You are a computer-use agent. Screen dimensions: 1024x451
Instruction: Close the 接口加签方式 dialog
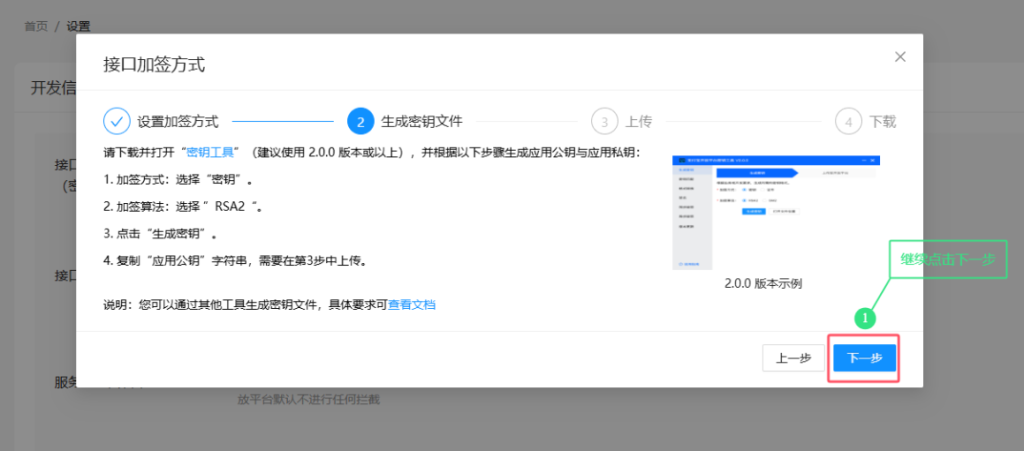tap(900, 57)
